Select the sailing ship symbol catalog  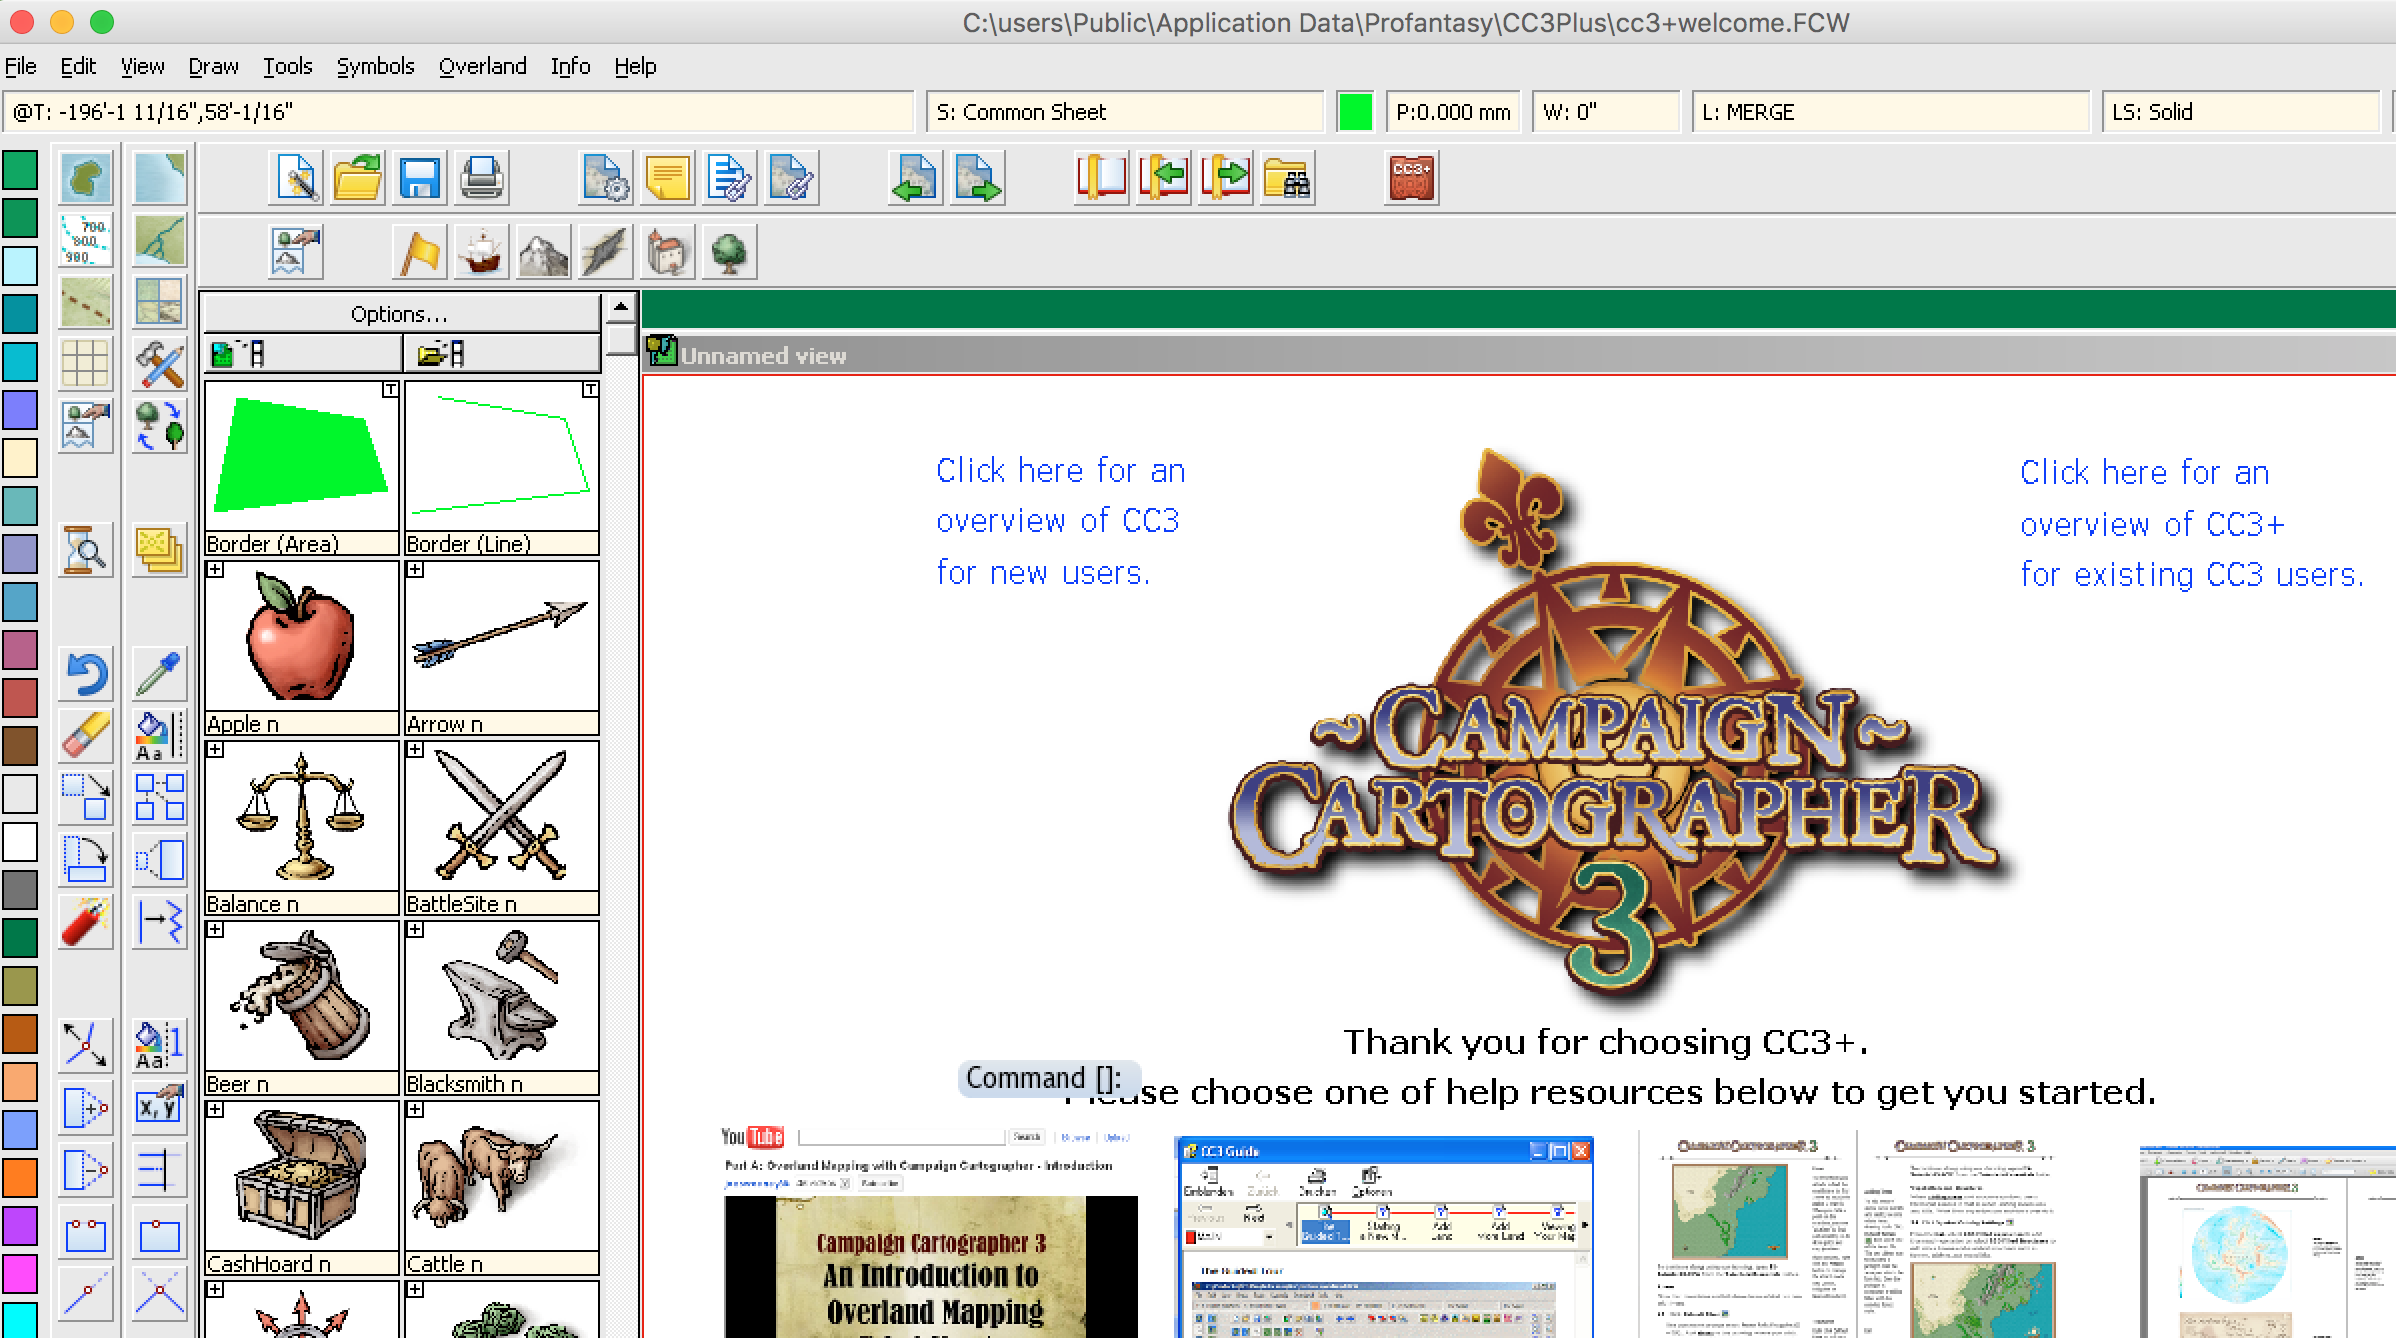click(481, 252)
